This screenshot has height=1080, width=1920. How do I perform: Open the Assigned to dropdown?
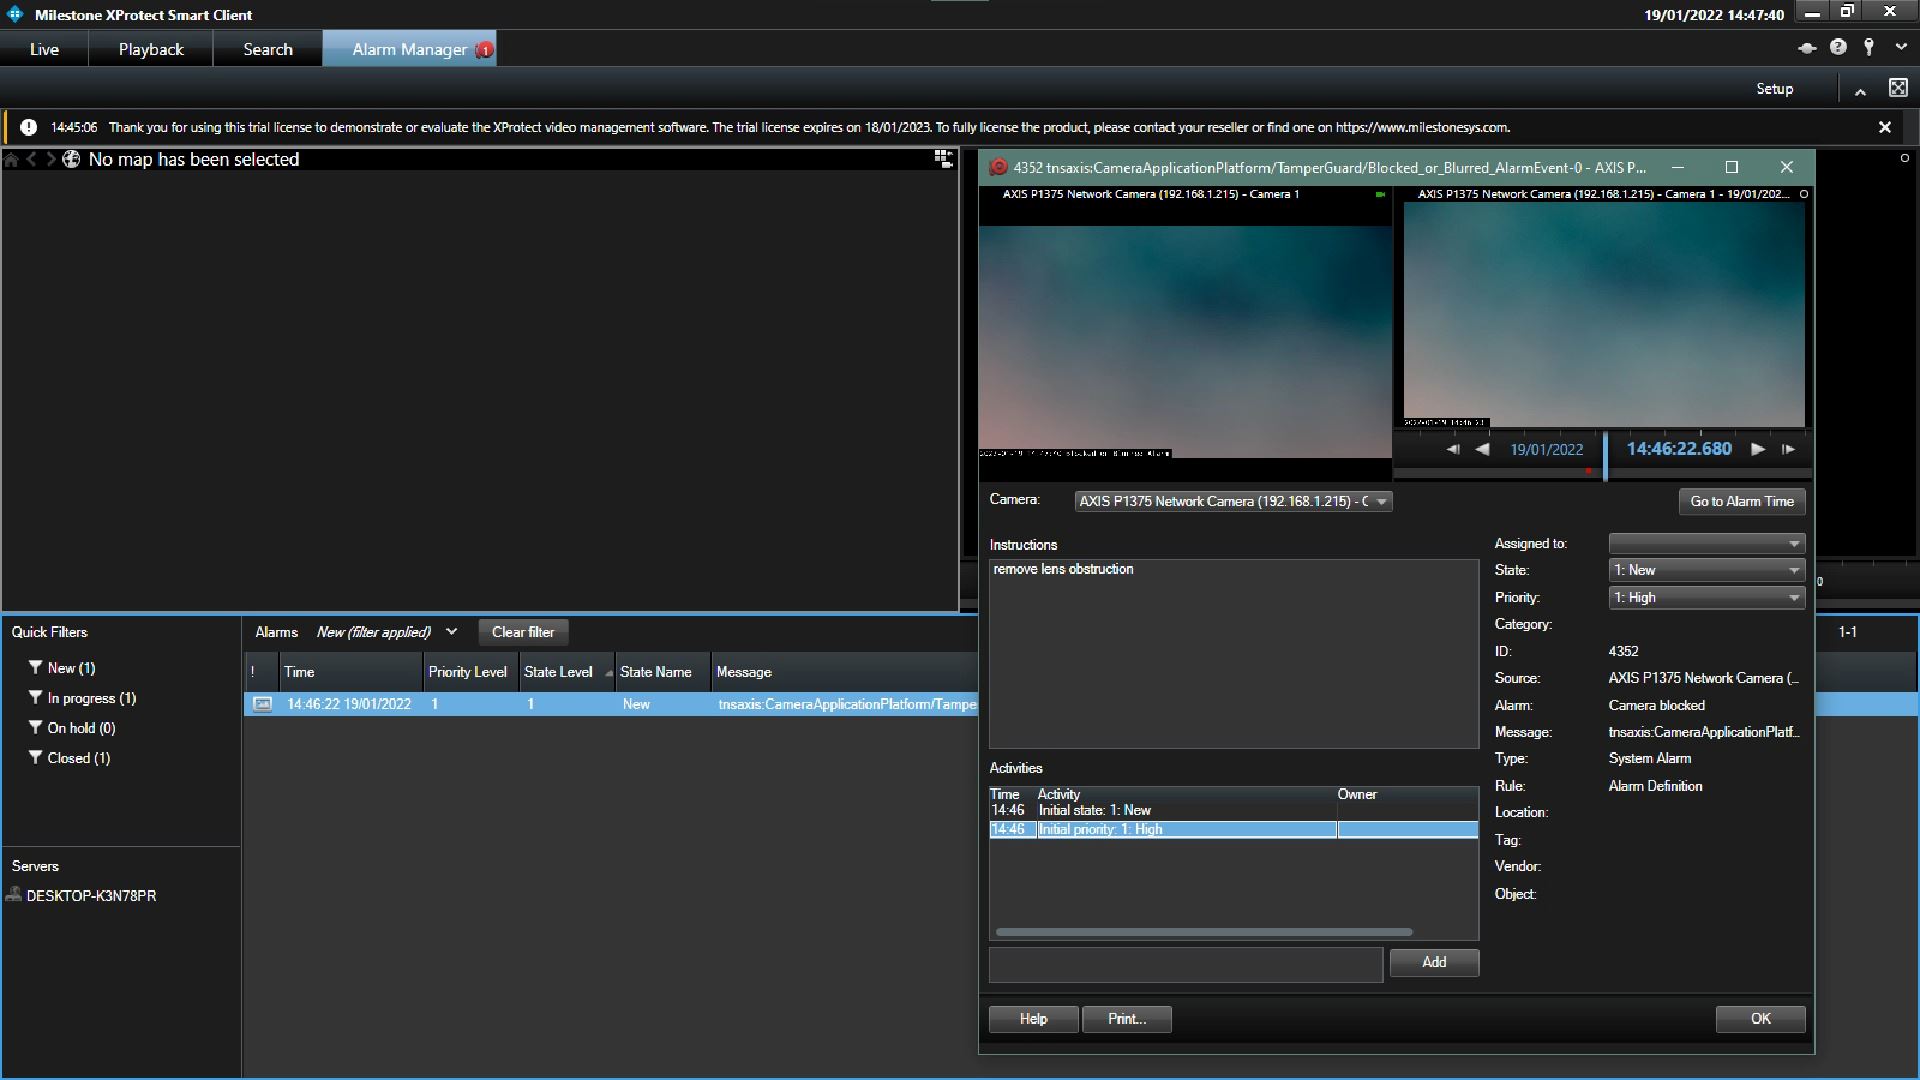pyautogui.click(x=1706, y=543)
